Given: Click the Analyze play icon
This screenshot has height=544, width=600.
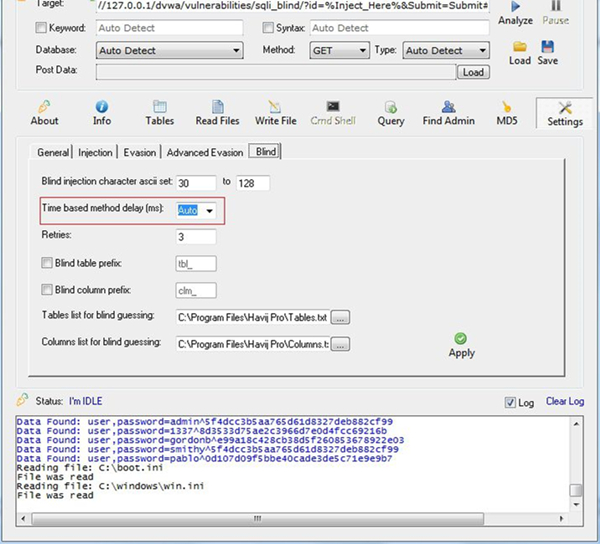Looking at the screenshot, I should pyautogui.click(x=515, y=6).
